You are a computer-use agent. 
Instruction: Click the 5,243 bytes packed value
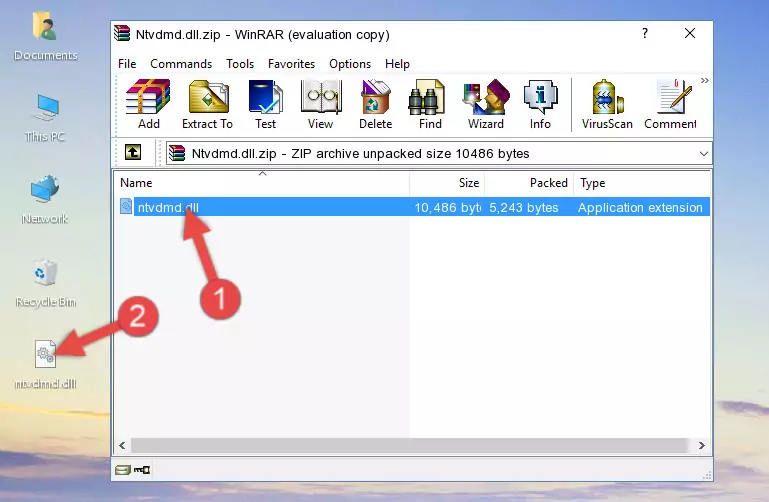(x=523, y=207)
